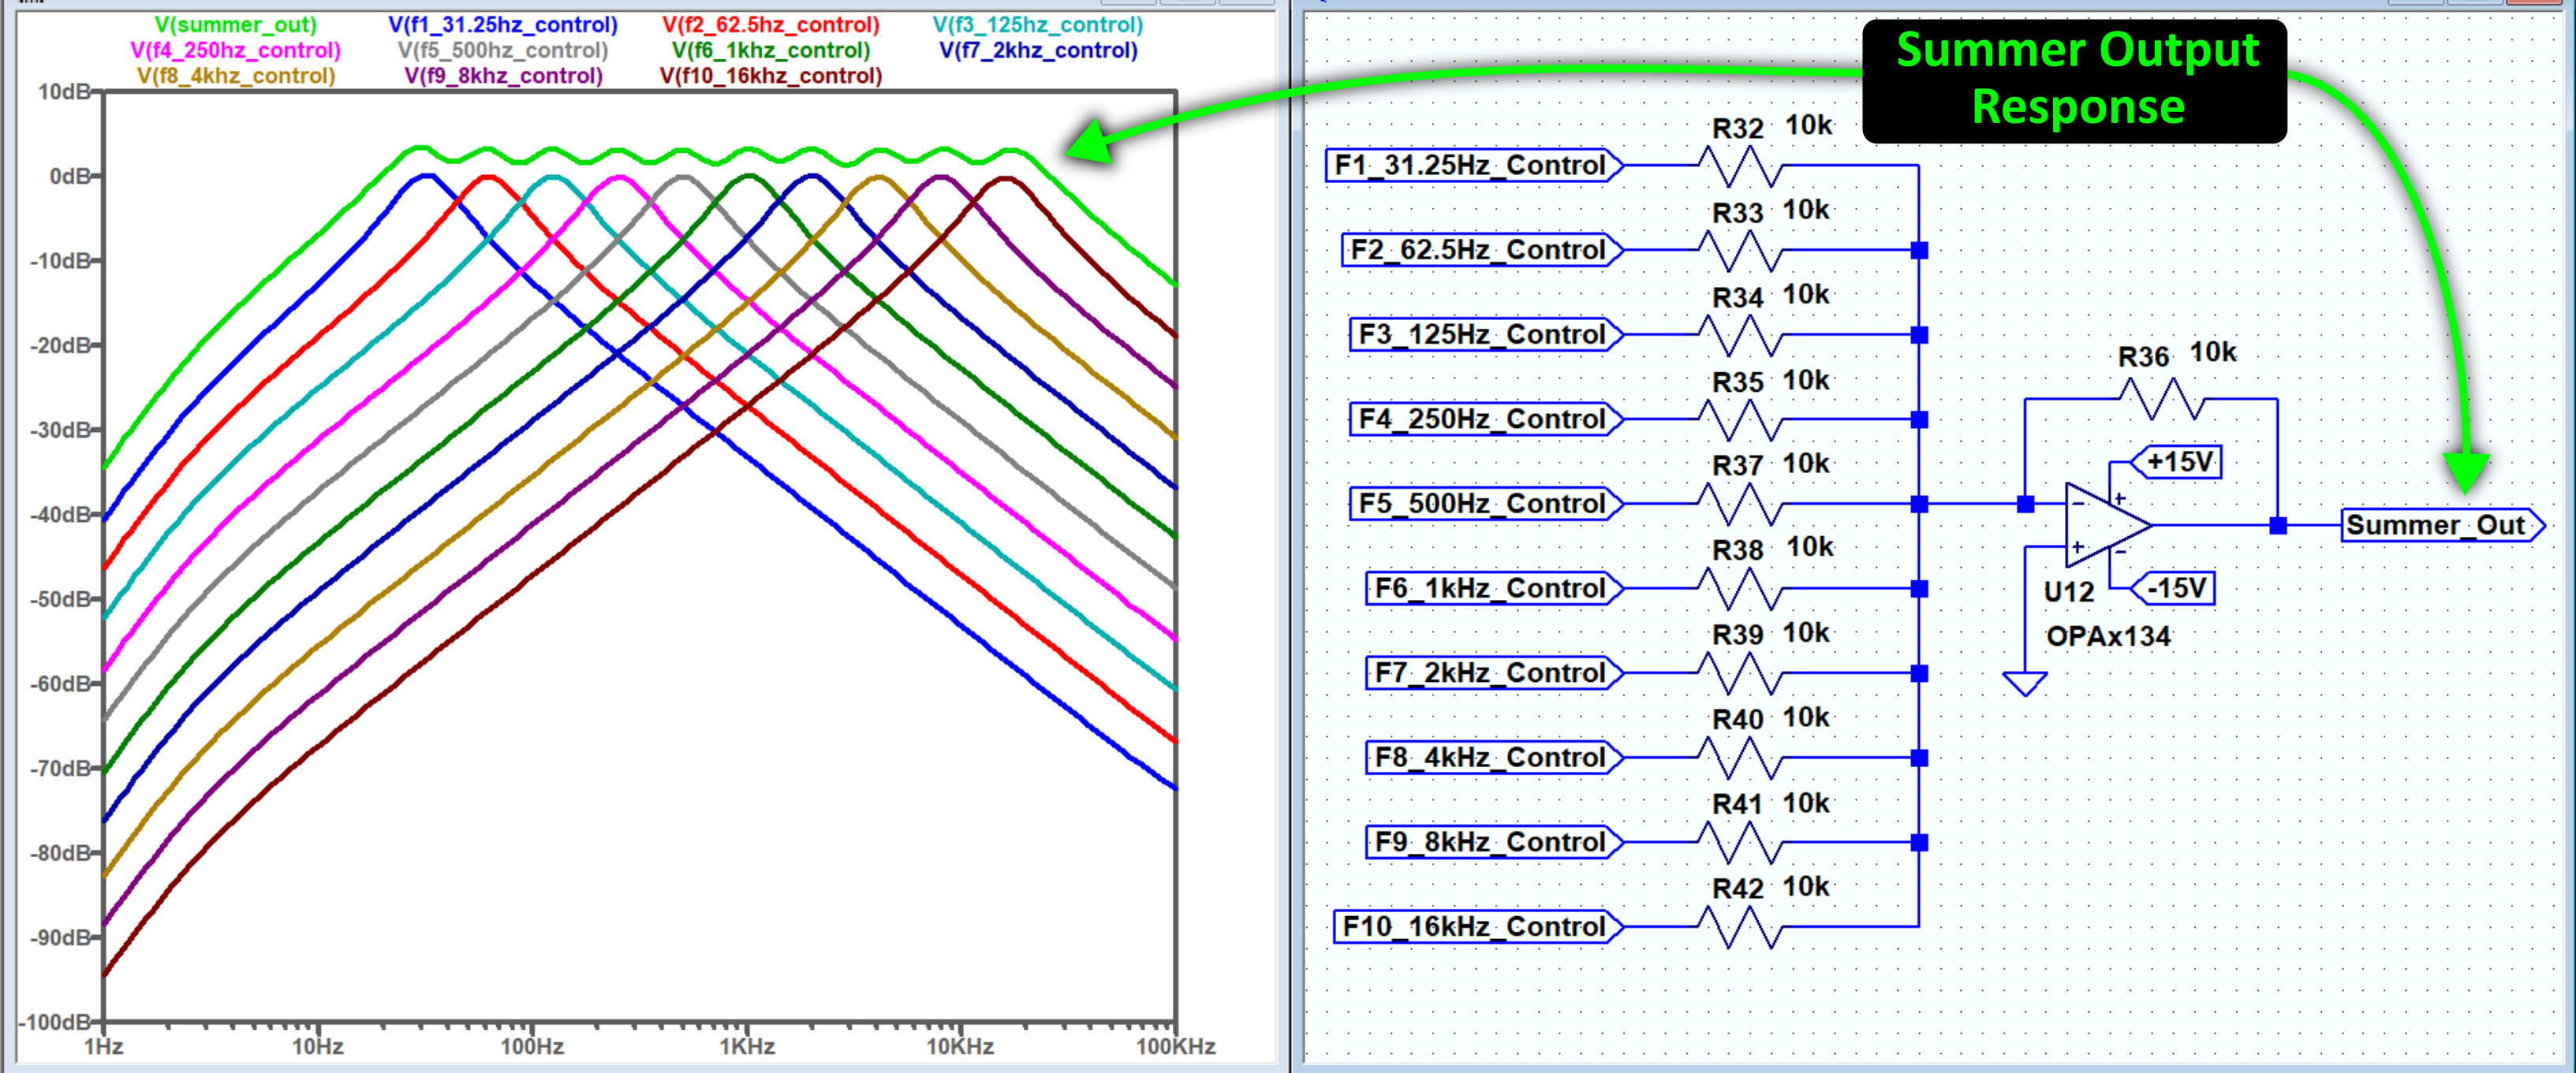
Task: Click V(f5_500hz_control) in the legend
Action: [503, 50]
